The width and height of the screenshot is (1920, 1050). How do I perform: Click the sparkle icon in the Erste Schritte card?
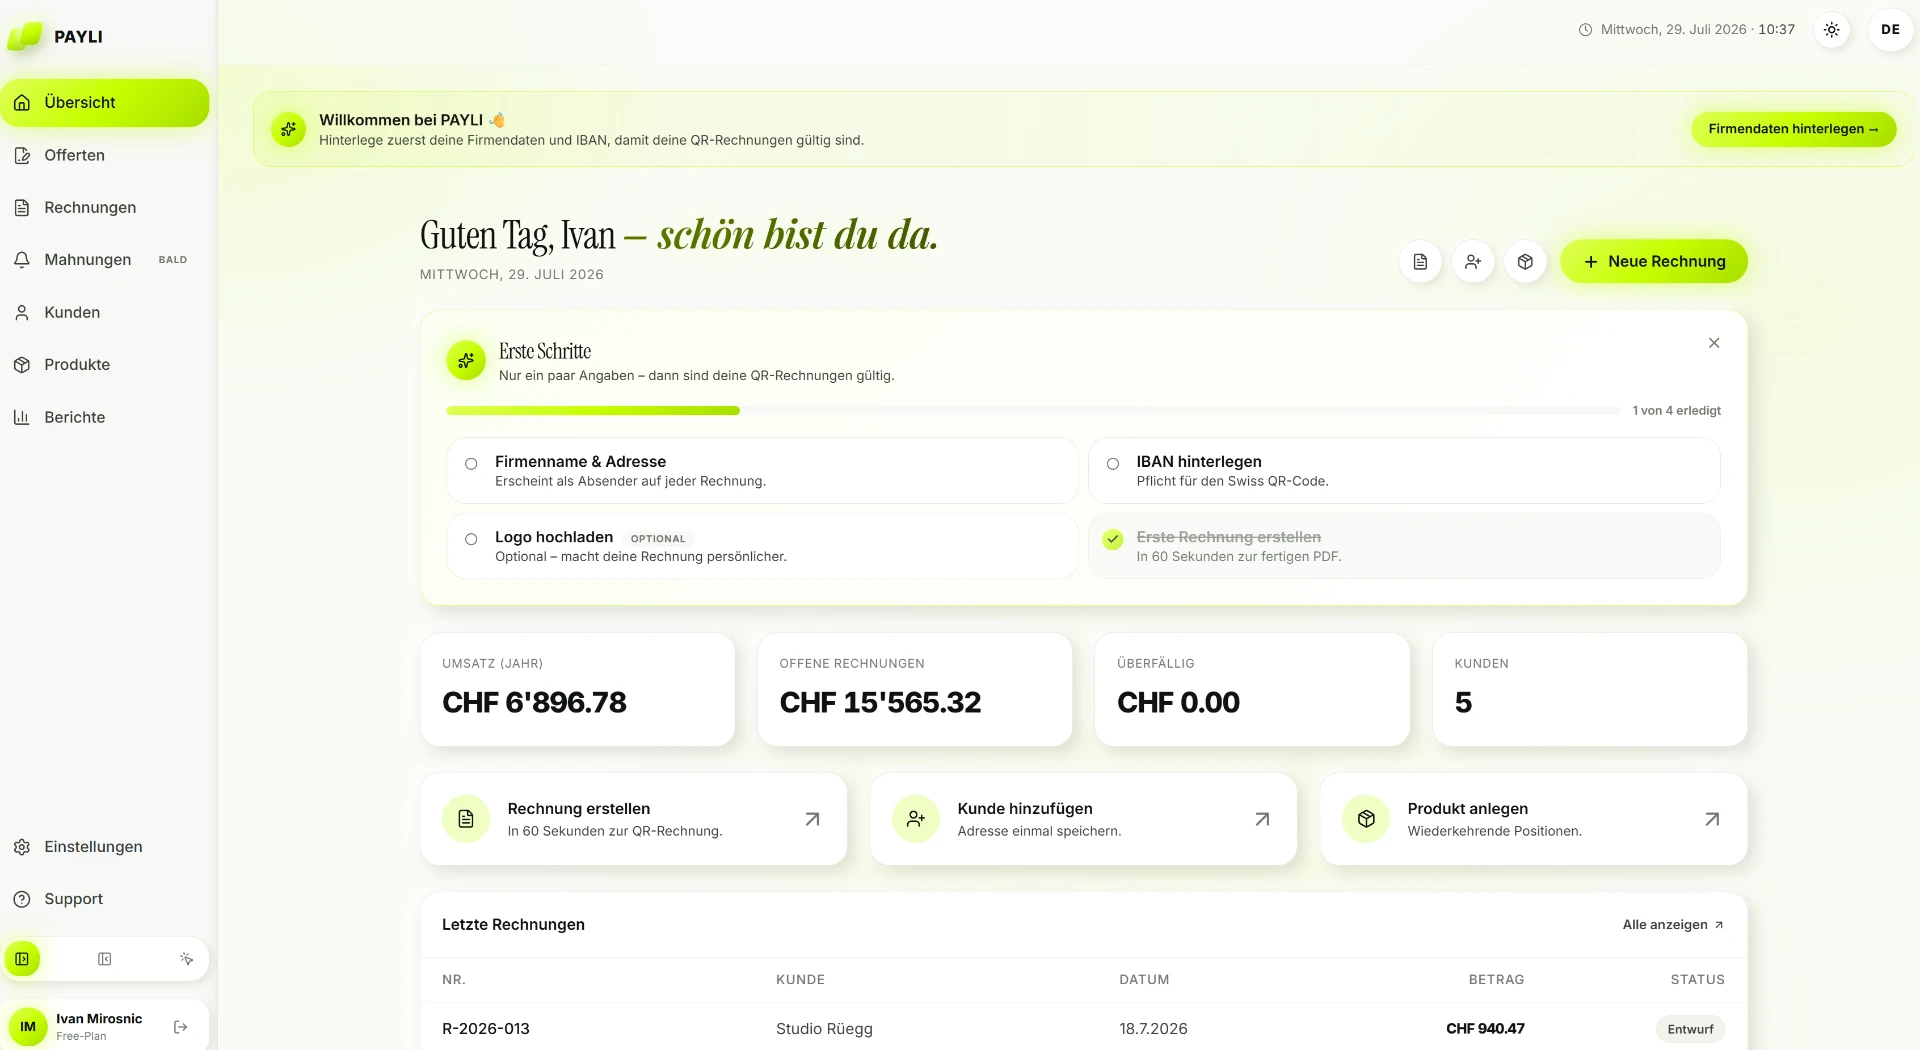[466, 361]
